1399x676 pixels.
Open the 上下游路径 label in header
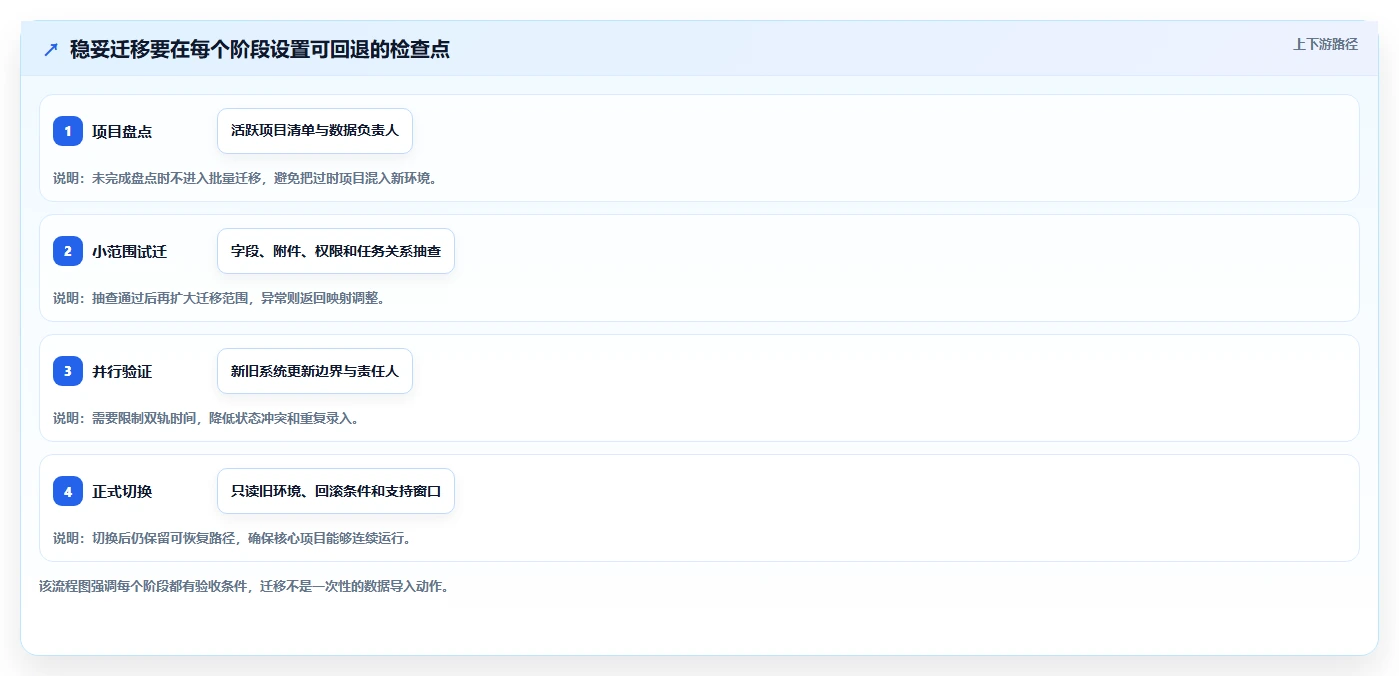[x=1325, y=44]
